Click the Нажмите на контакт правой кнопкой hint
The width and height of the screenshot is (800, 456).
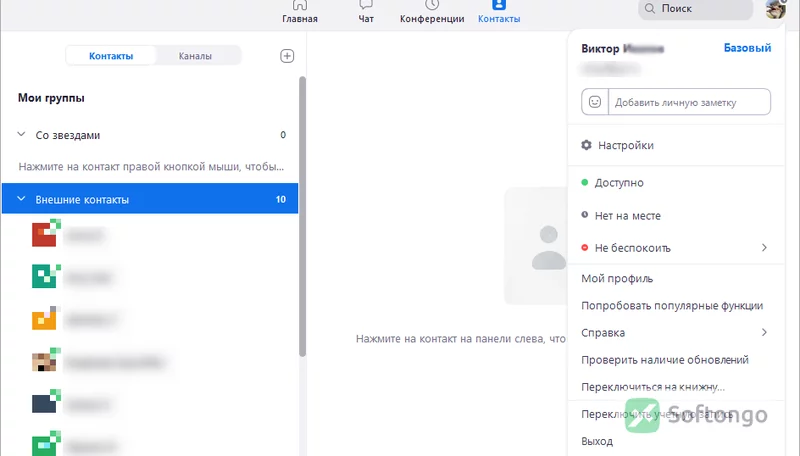[x=151, y=167]
